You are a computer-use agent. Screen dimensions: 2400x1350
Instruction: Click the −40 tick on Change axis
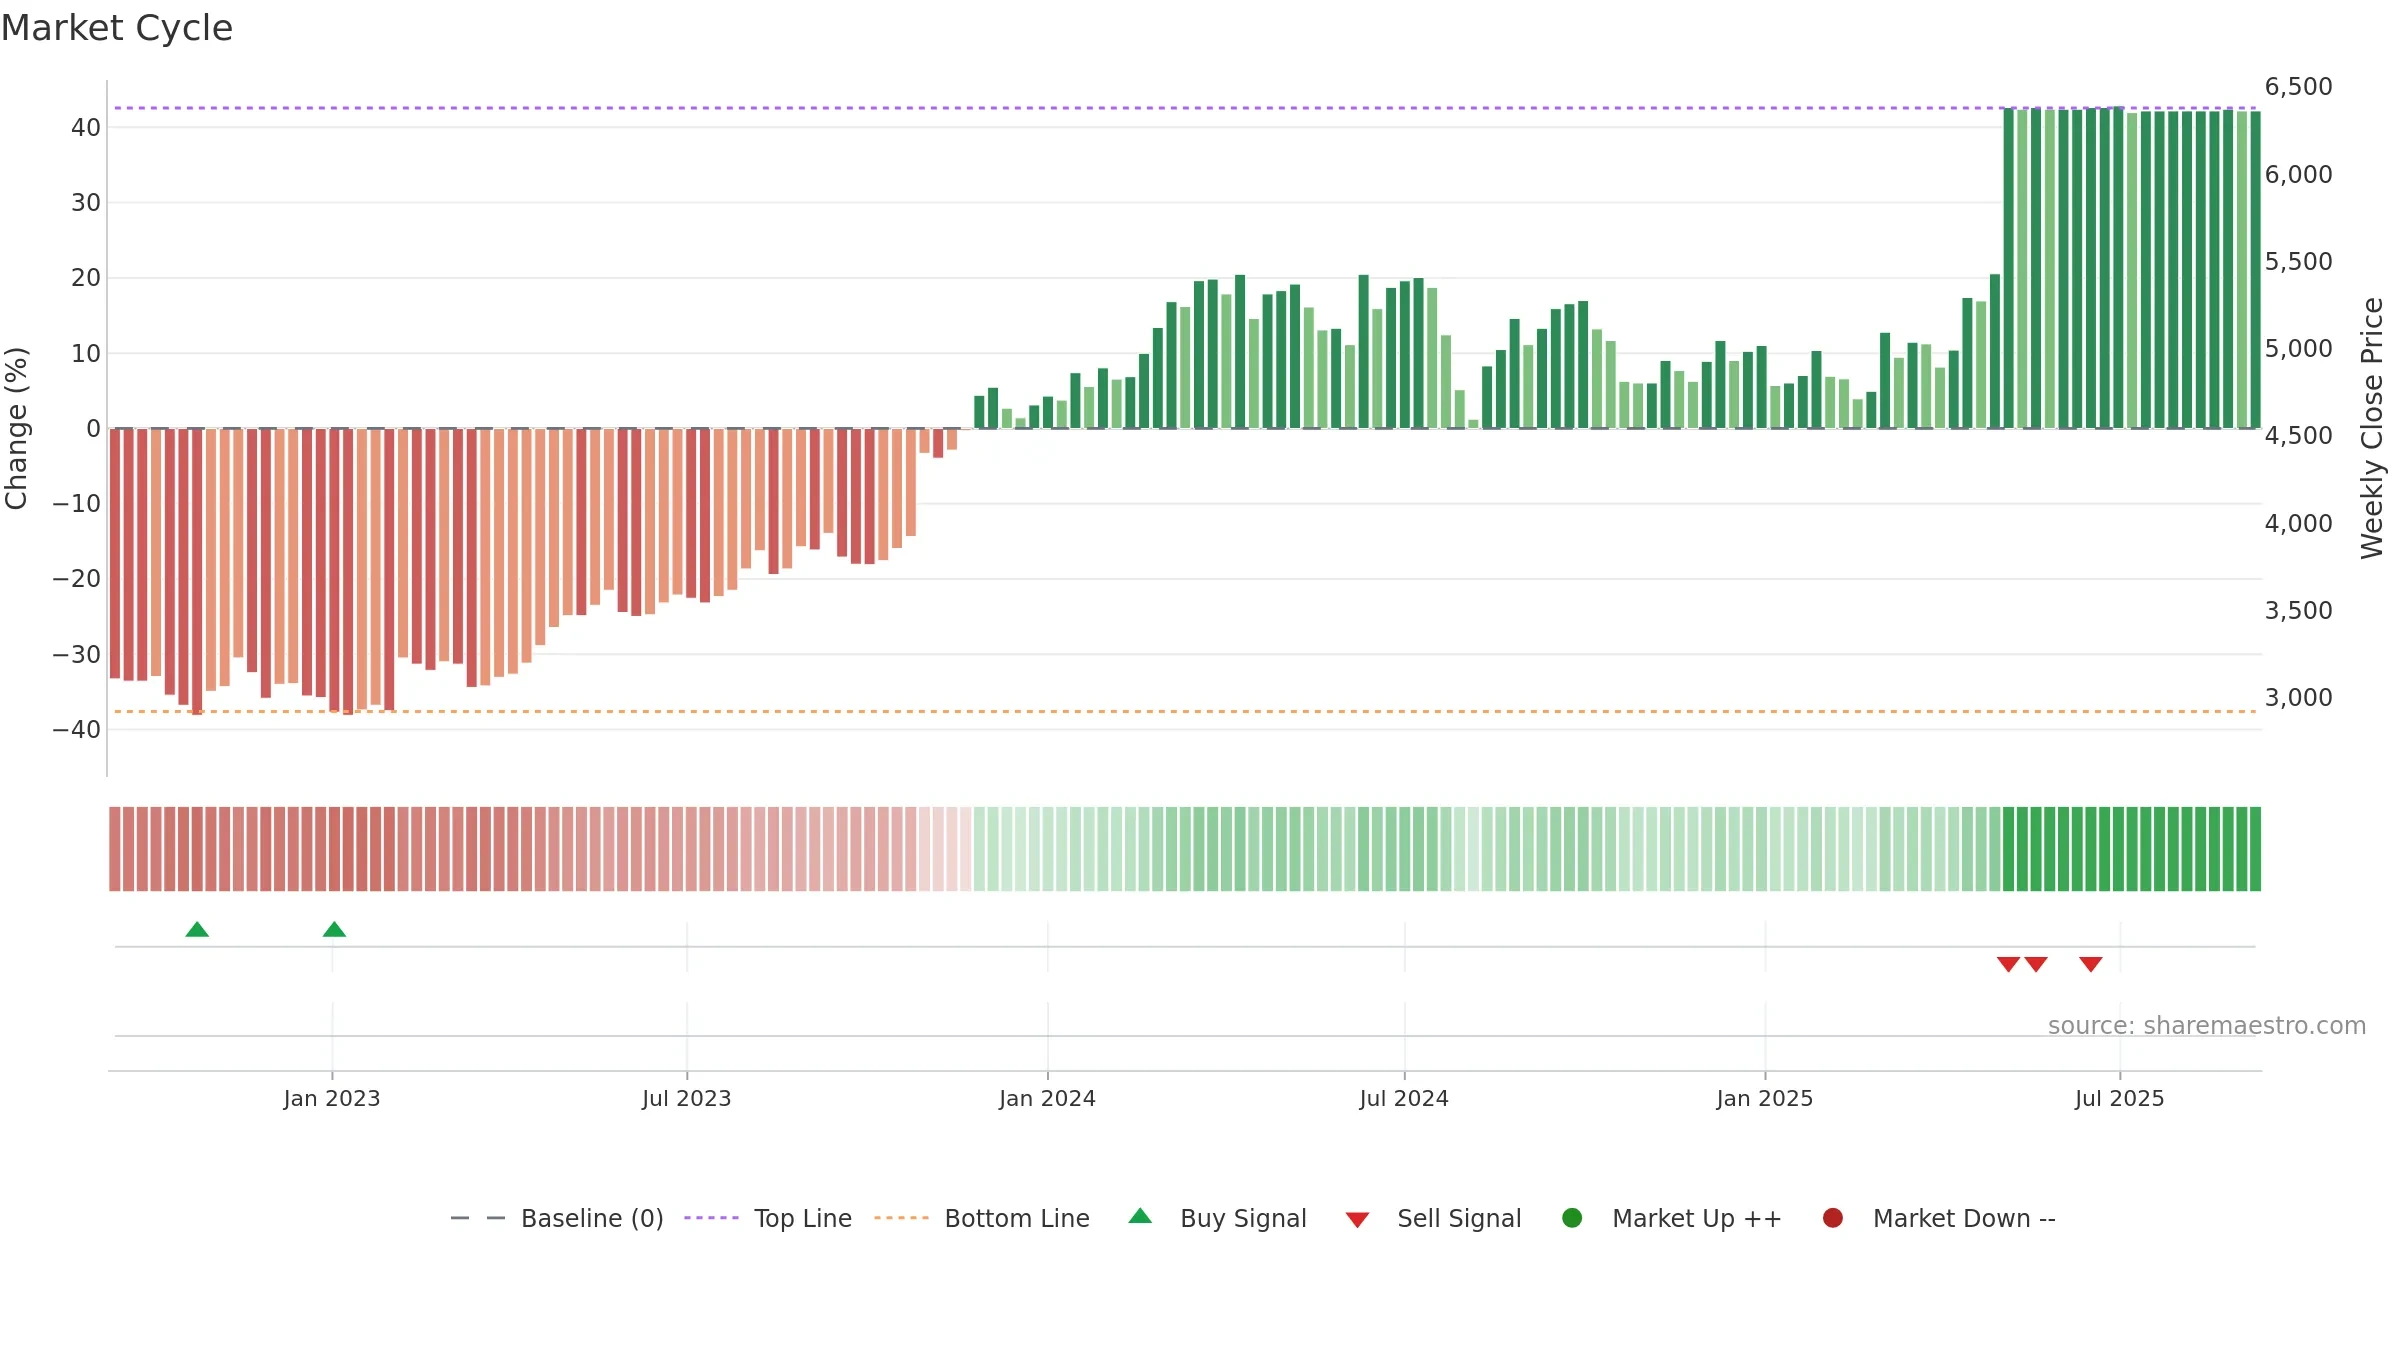point(77,729)
